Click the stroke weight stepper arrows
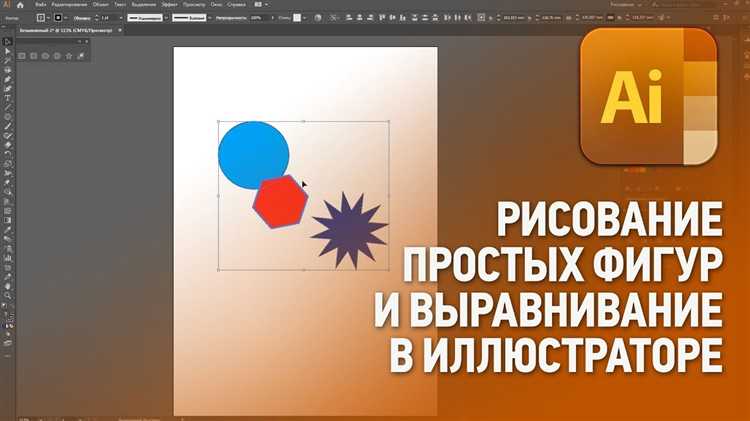 click(x=97, y=18)
